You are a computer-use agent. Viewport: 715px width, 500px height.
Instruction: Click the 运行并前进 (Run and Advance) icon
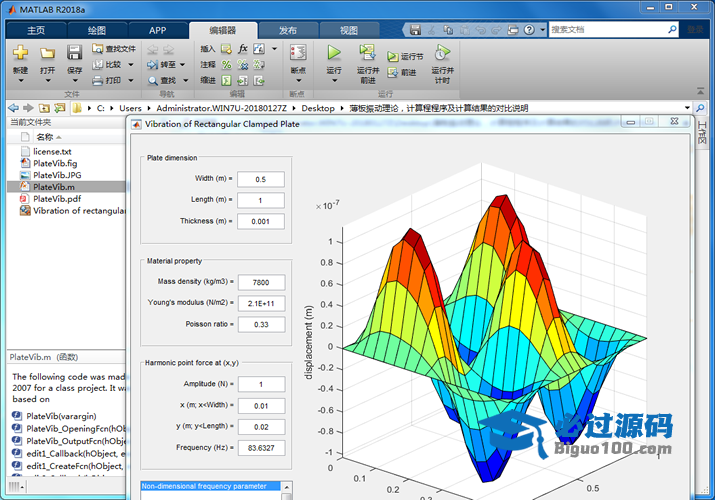pos(367,52)
